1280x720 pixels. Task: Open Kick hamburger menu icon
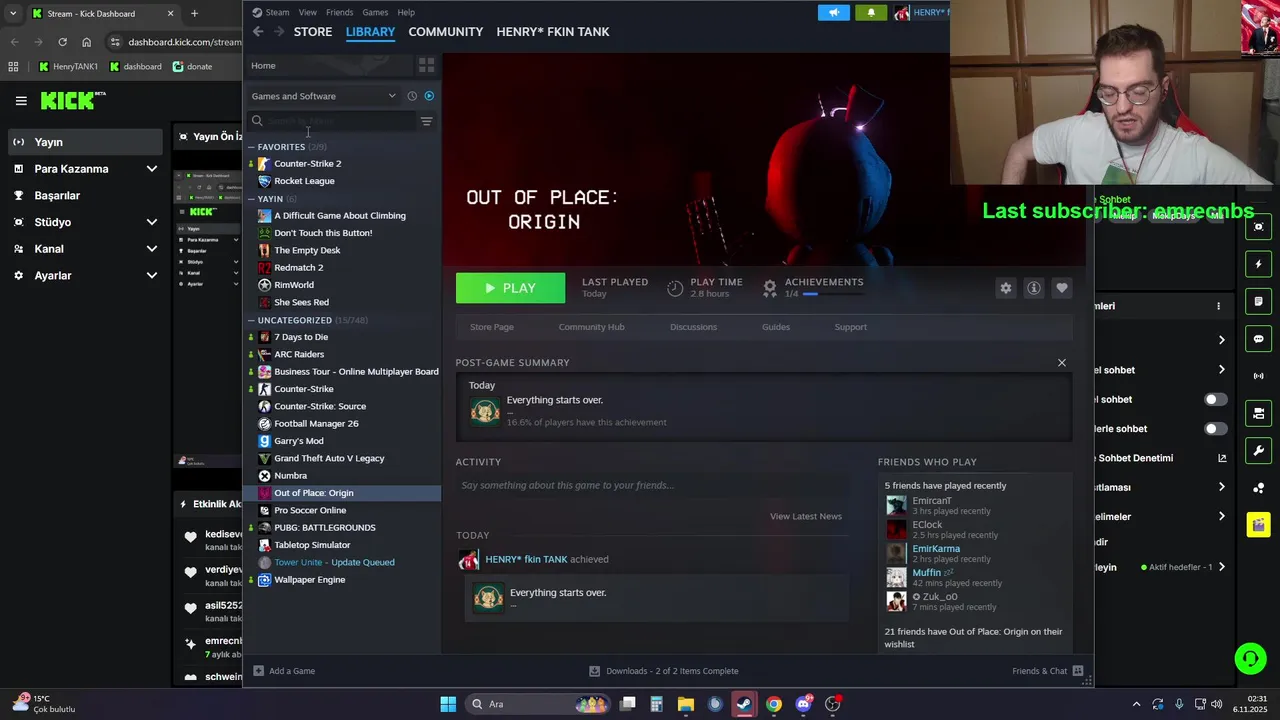[21, 100]
